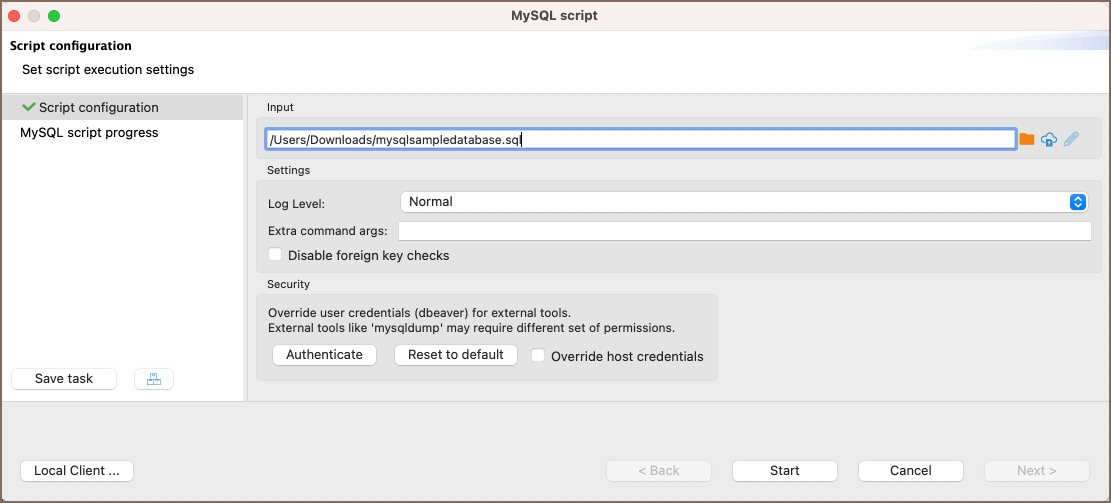
Task: Click the stacked boxes icon next to Save task
Action: click(x=153, y=379)
